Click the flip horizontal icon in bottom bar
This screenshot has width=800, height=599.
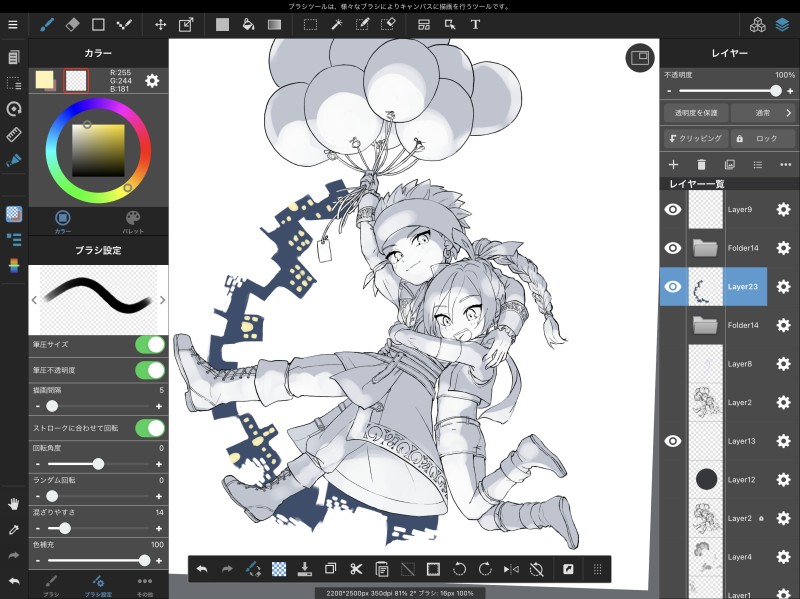tap(511, 569)
